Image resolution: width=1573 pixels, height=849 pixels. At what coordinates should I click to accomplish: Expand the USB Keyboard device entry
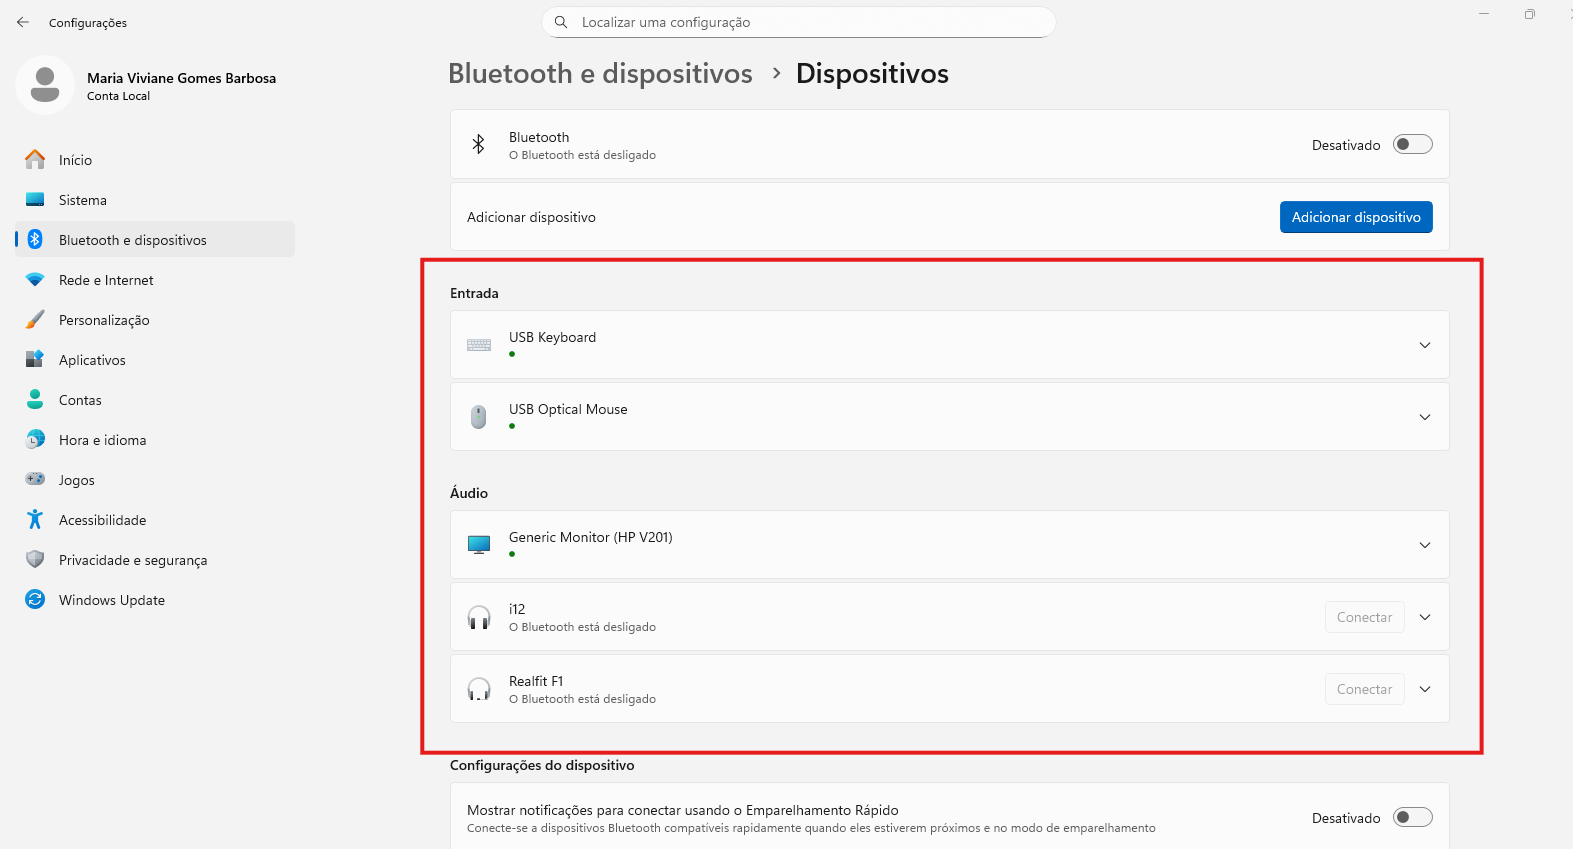[x=1424, y=345]
